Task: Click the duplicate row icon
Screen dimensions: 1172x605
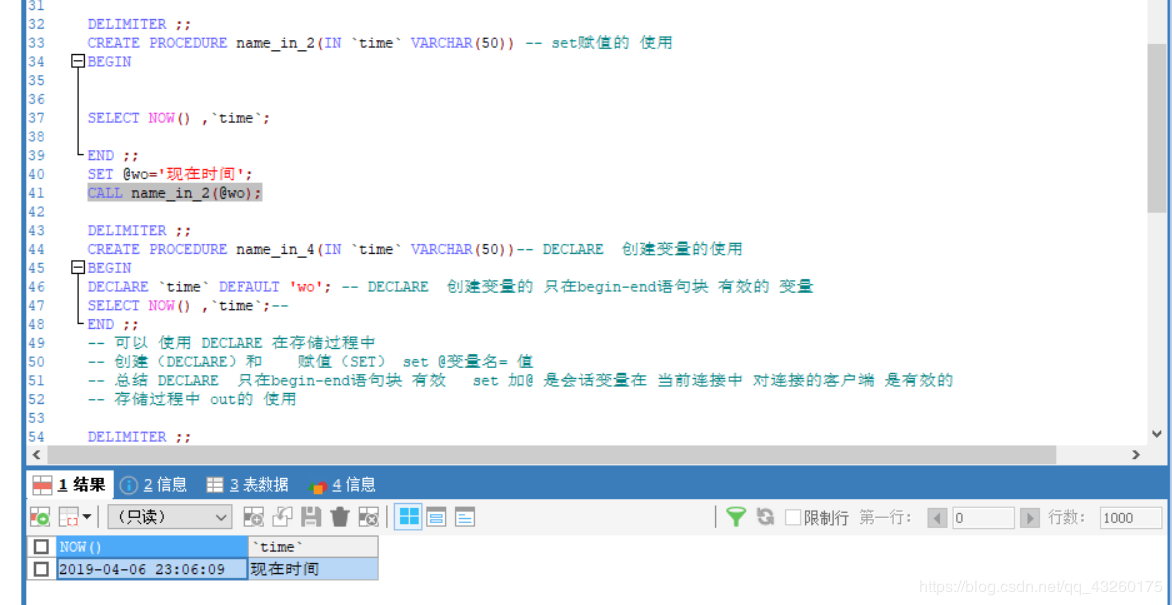Action: click(x=283, y=517)
